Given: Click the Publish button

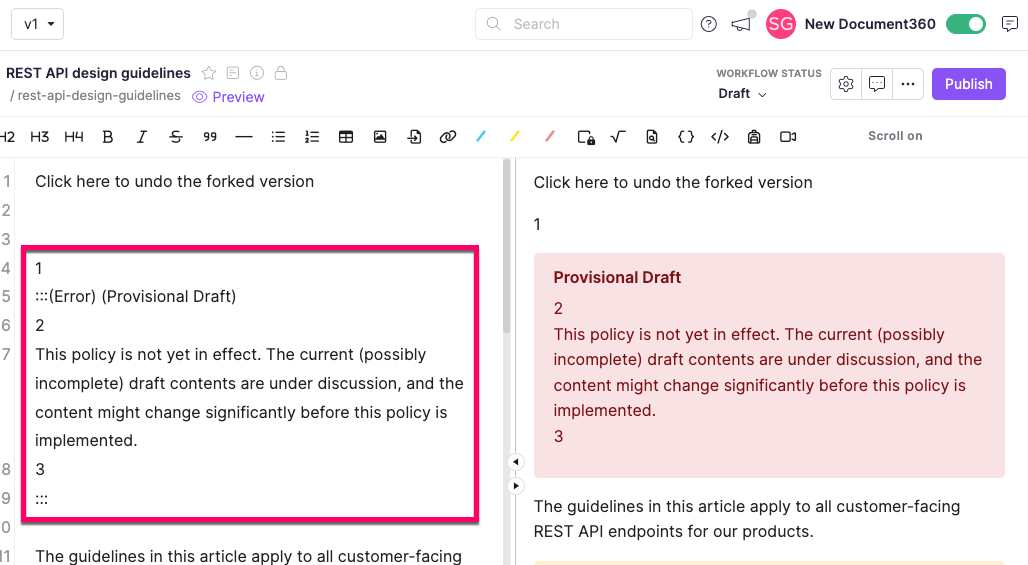Looking at the screenshot, I should [968, 84].
